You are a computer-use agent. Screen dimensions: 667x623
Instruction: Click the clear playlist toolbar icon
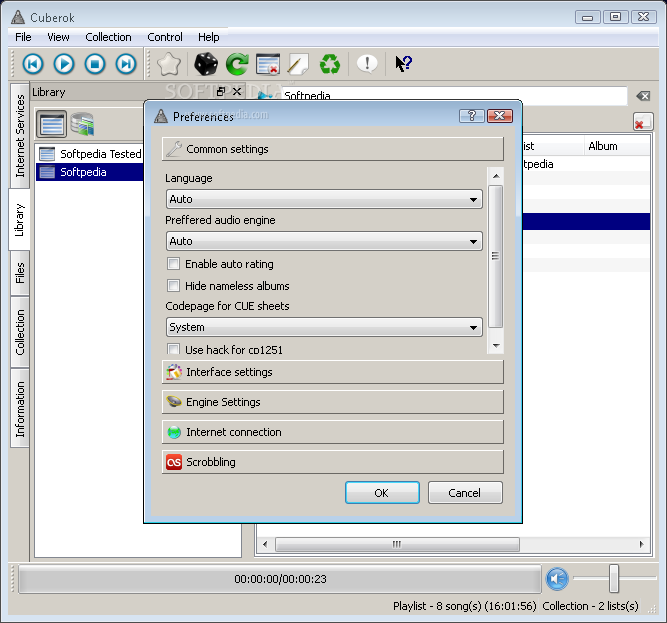coord(268,64)
